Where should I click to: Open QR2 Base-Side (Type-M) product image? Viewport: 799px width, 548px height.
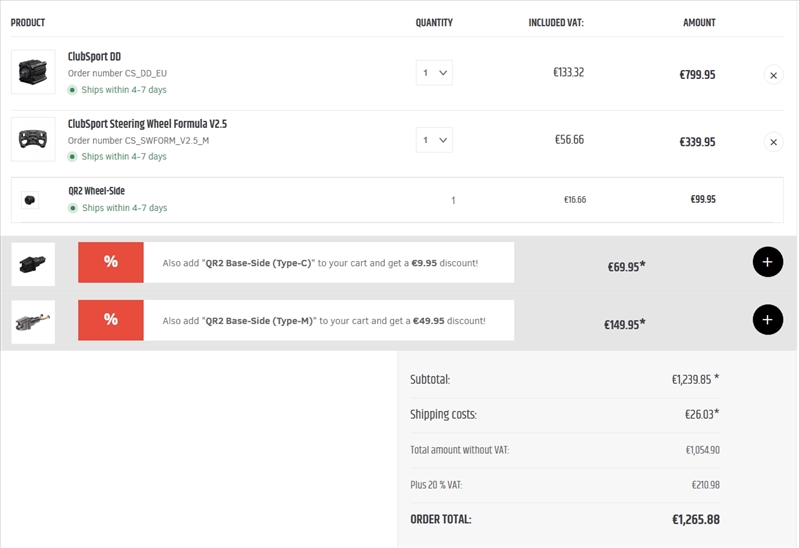pos(33,321)
